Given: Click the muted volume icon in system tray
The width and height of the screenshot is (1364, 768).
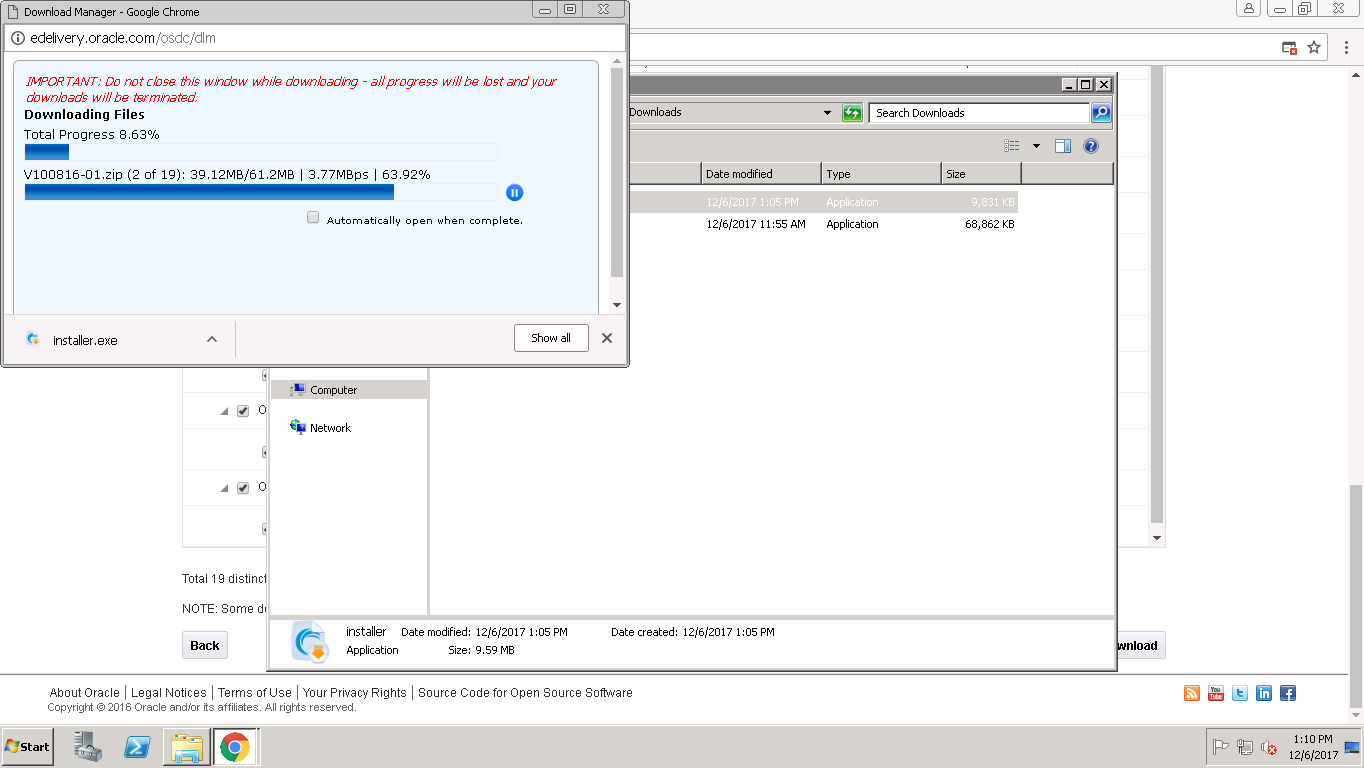Looking at the screenshot, I should coord(1268,747).
